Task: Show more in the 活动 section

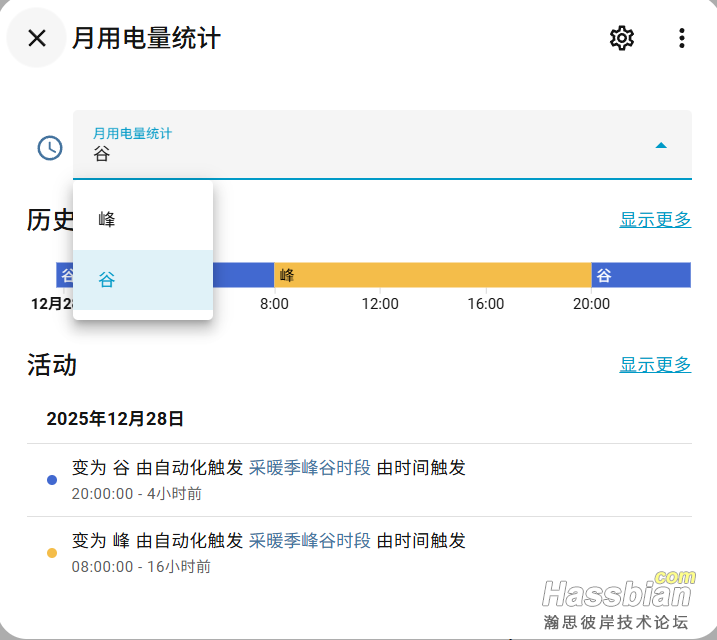Action: coord(655,365)
